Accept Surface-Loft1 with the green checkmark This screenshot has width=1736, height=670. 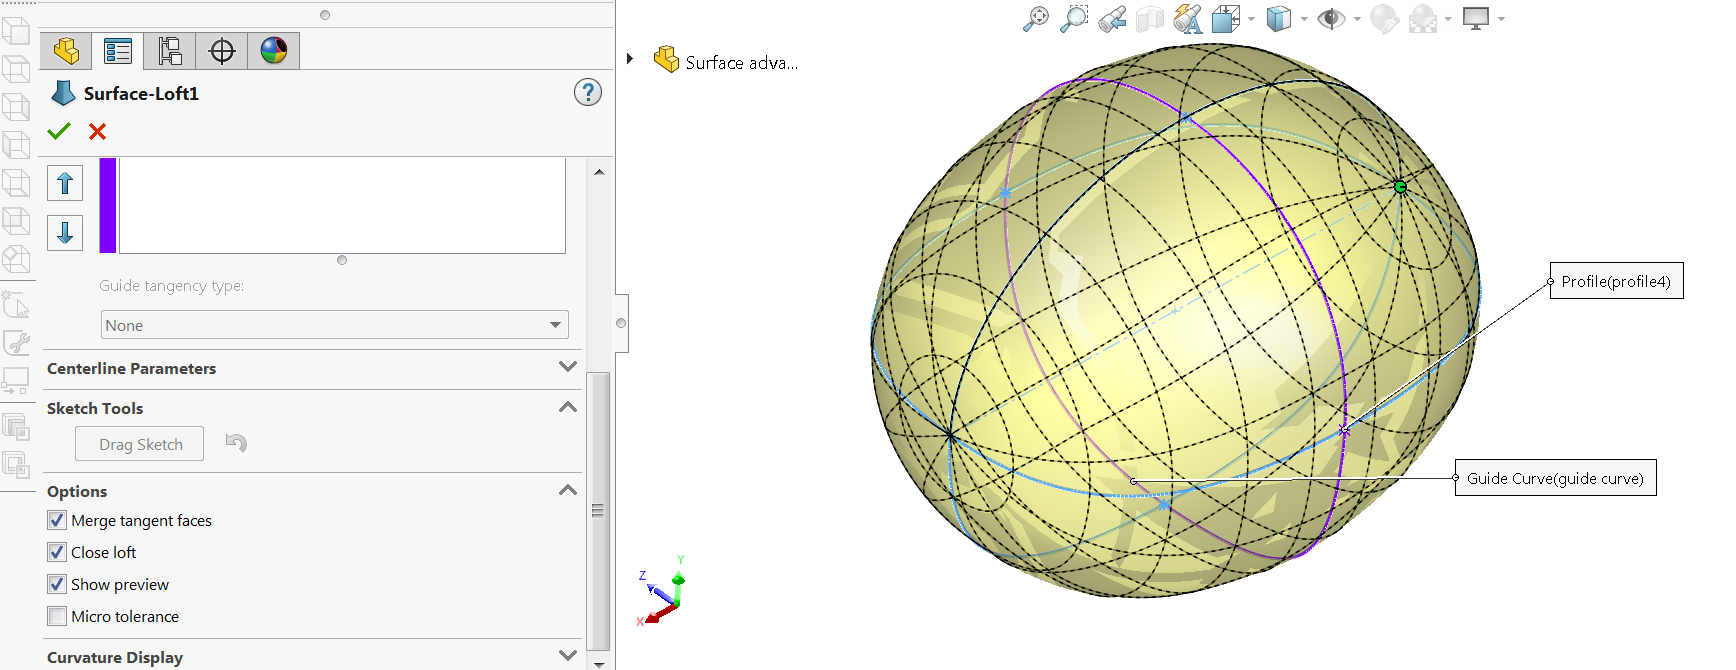point(59,131)
